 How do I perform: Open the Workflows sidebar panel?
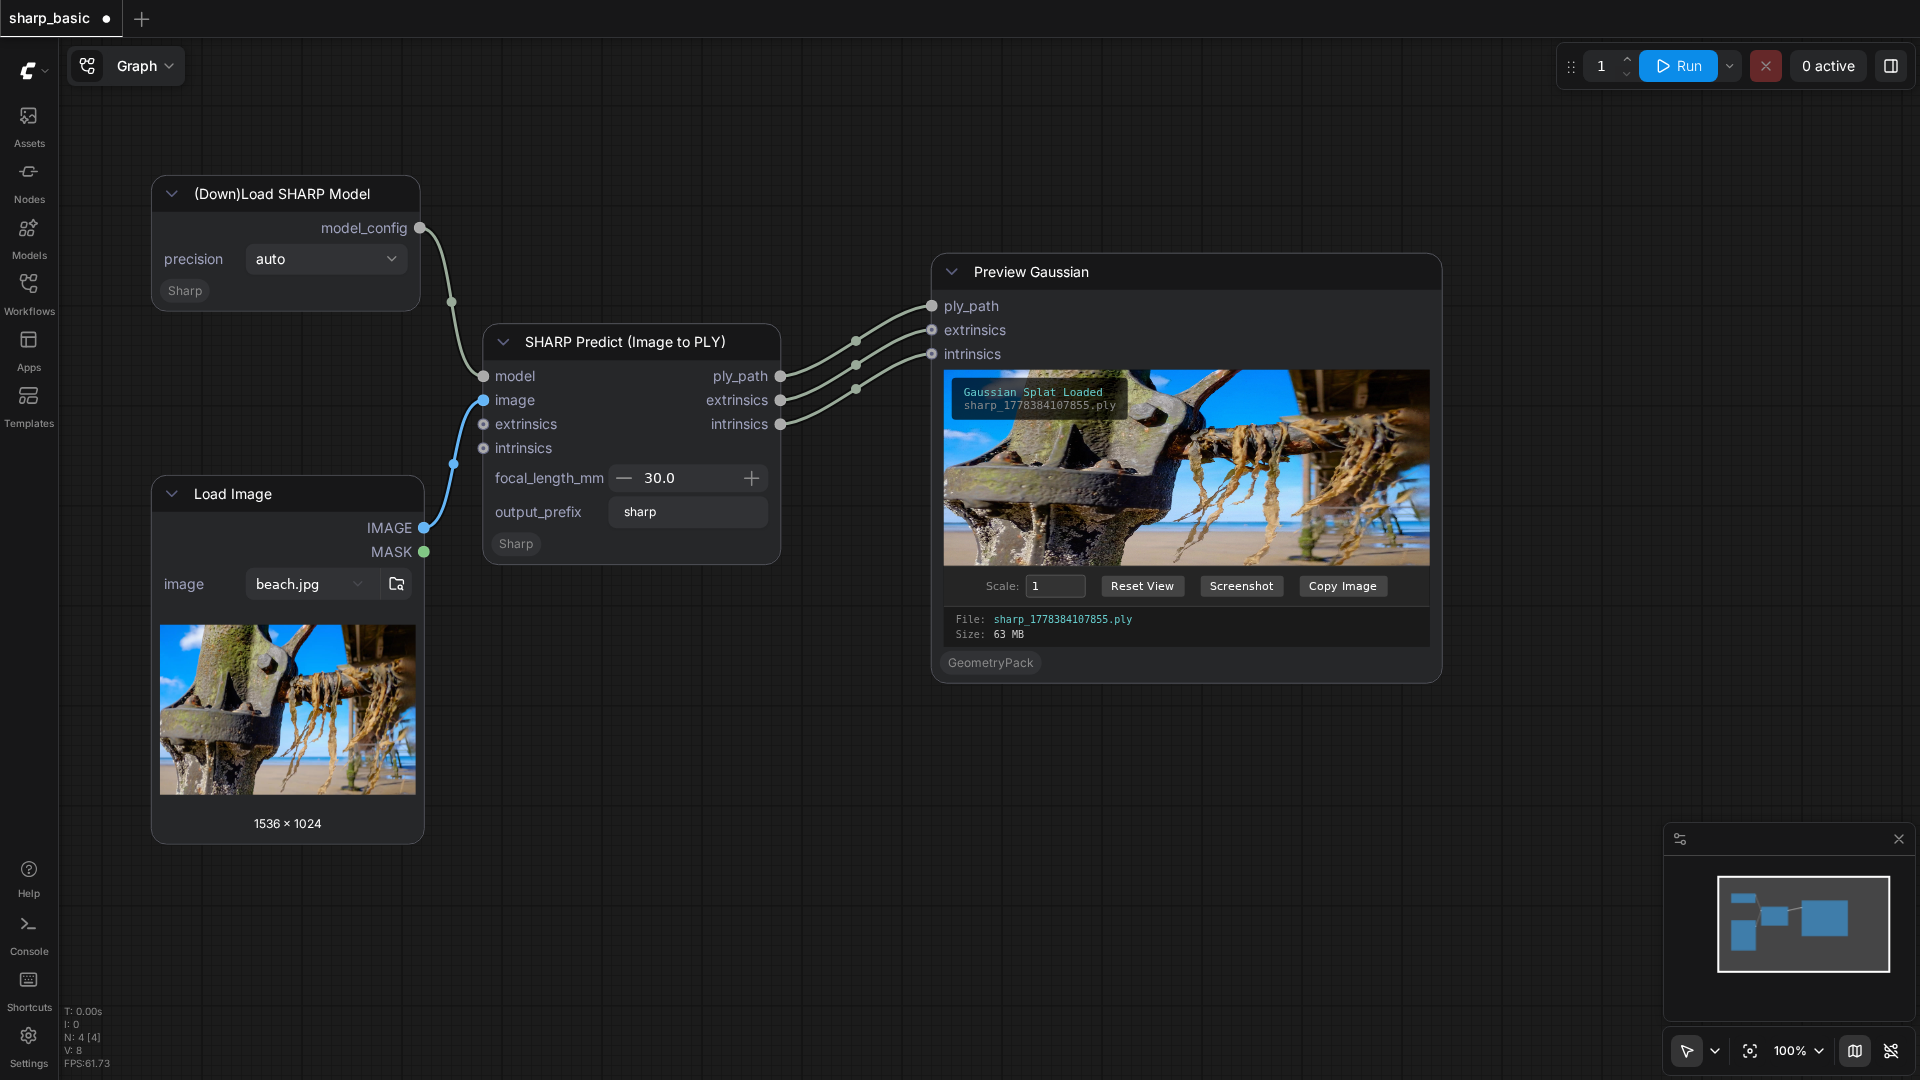click(x=29, y=295)
